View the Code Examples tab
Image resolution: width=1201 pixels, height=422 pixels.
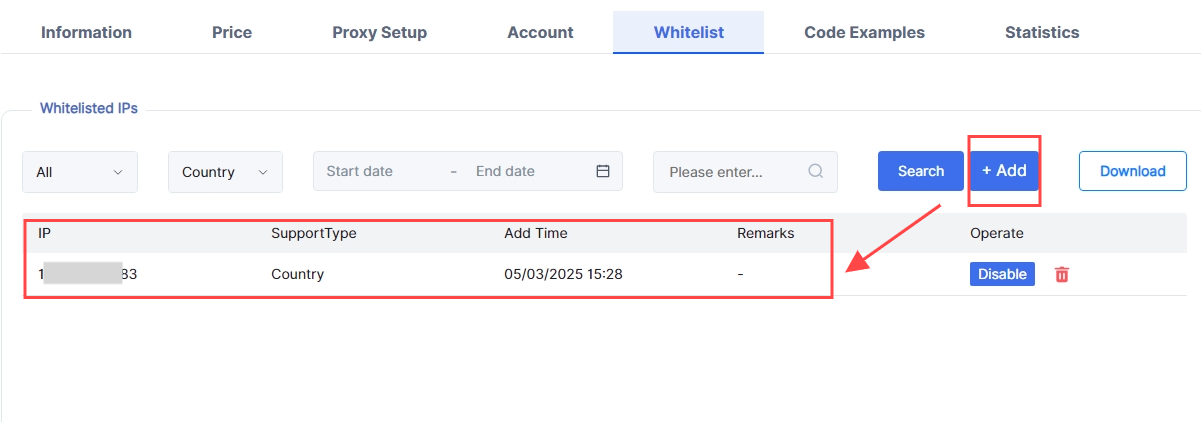pyautogui.click(x=864, y=32)
